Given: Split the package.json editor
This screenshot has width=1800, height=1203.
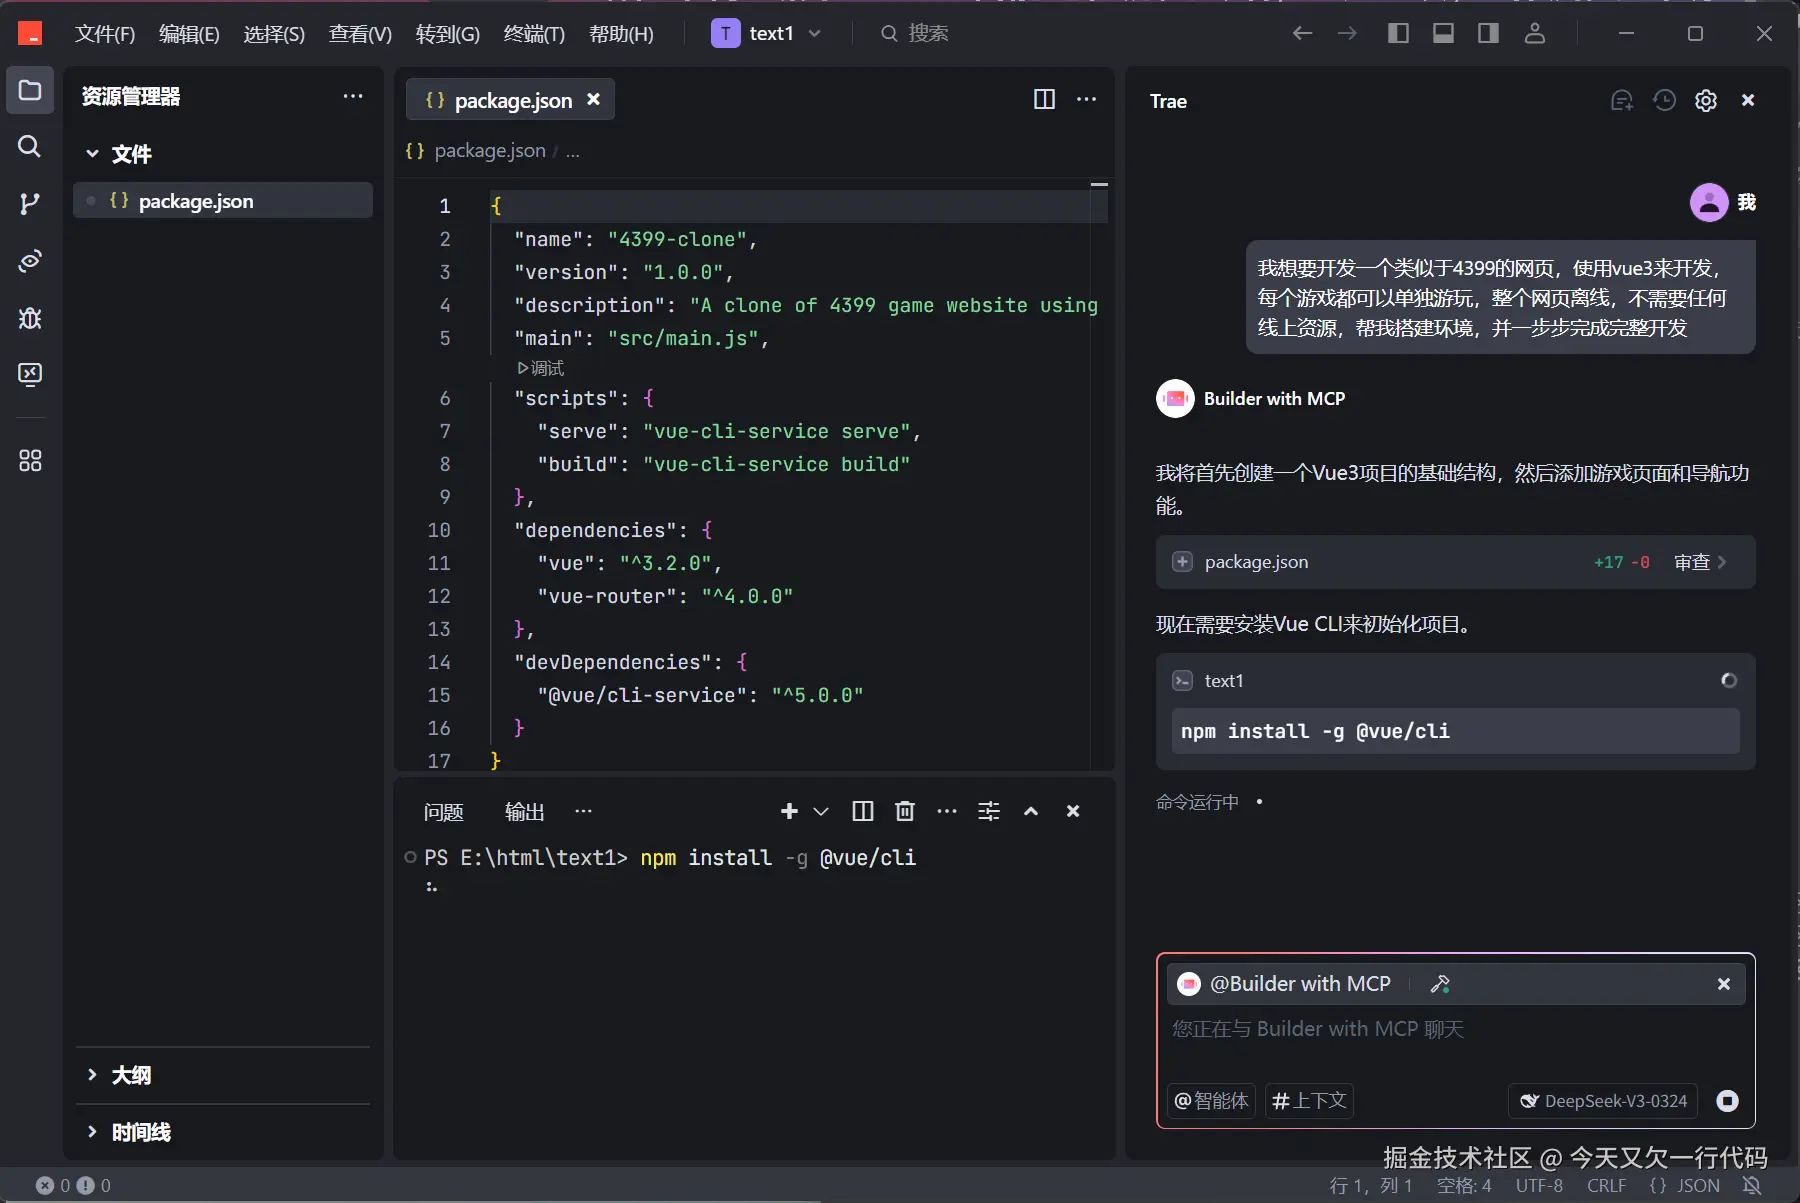Looking at the screenshot, I should coord(1044,99).
